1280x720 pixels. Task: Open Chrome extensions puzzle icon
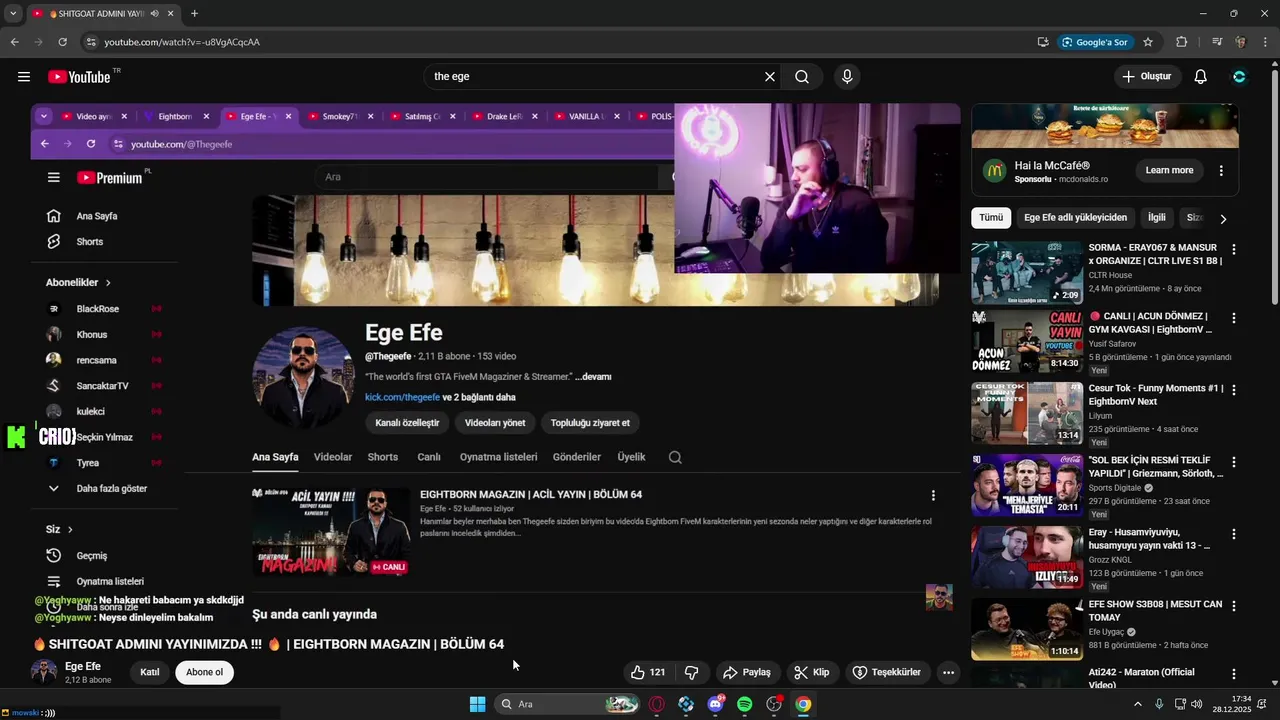(1182, 42)
